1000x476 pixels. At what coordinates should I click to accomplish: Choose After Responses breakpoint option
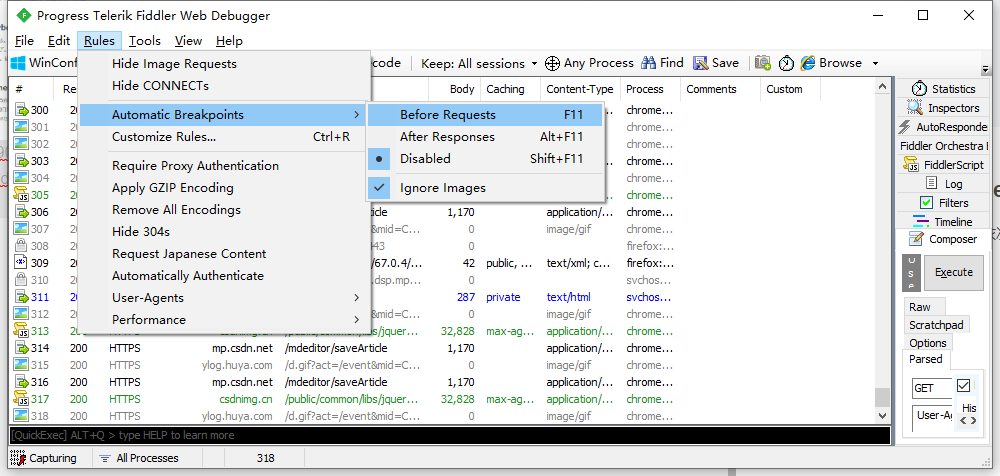pyautogui.click(x=486, y=137)
